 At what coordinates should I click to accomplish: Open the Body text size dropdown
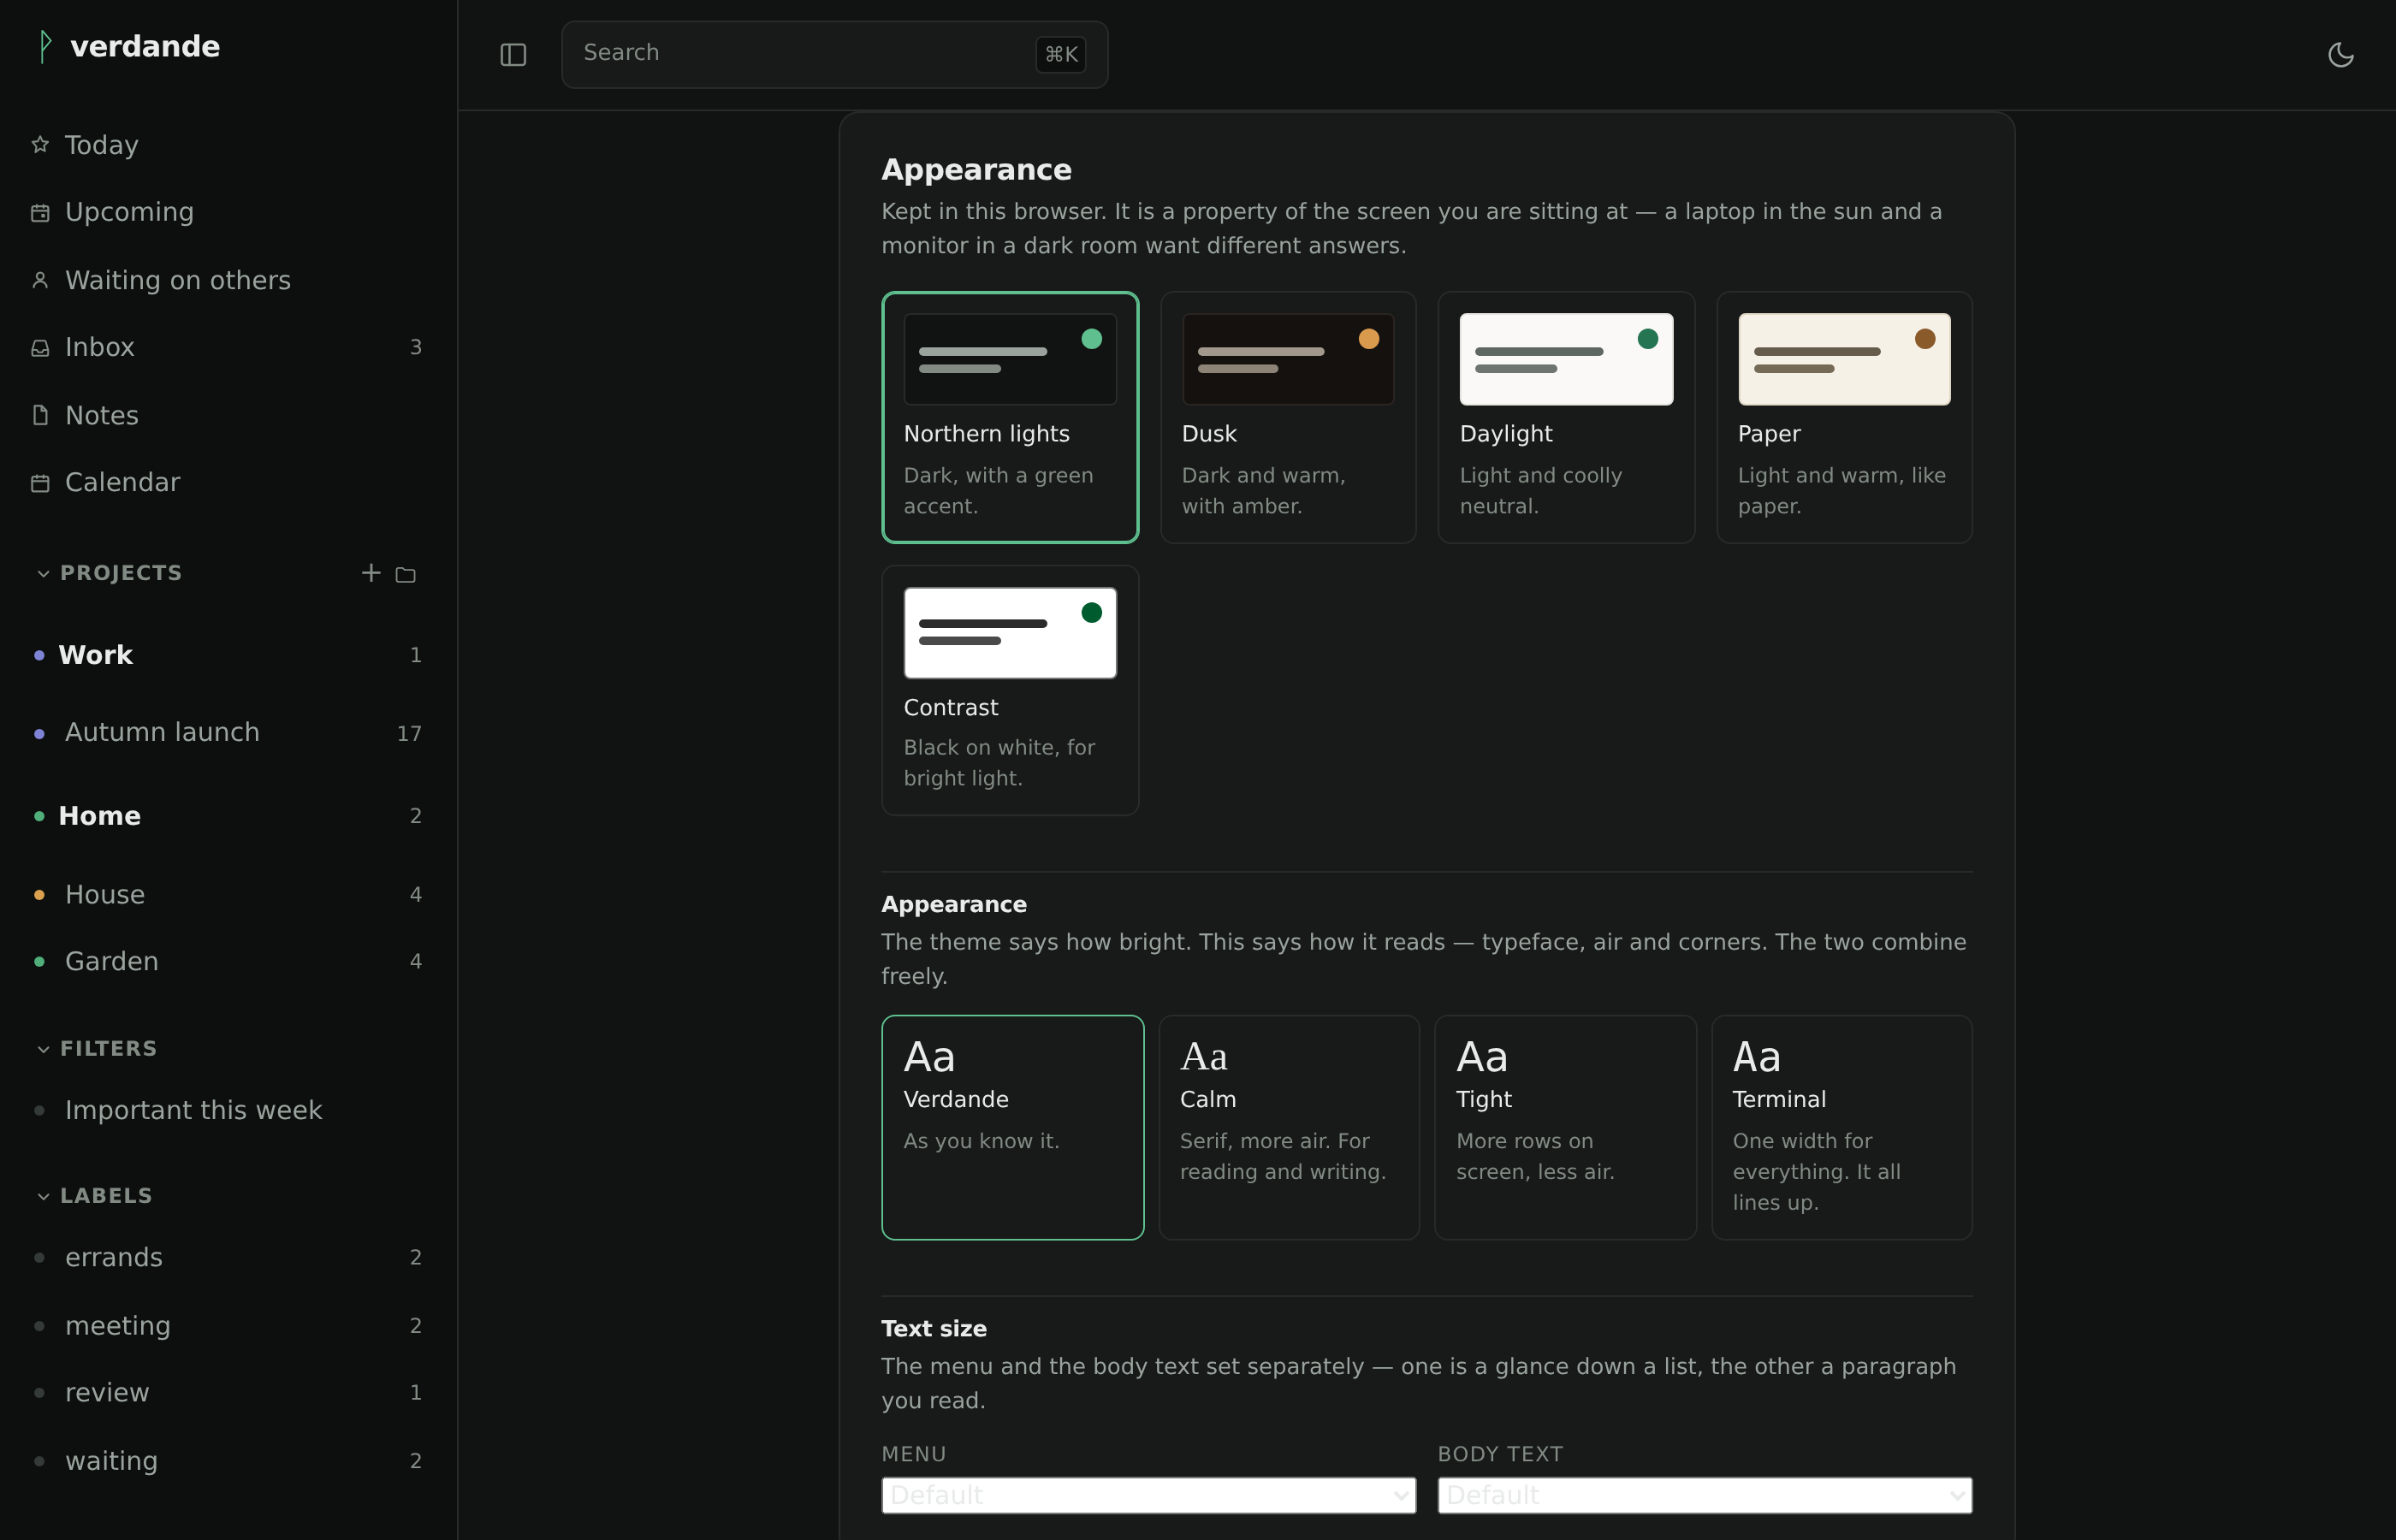[x=1704, y=1495]
